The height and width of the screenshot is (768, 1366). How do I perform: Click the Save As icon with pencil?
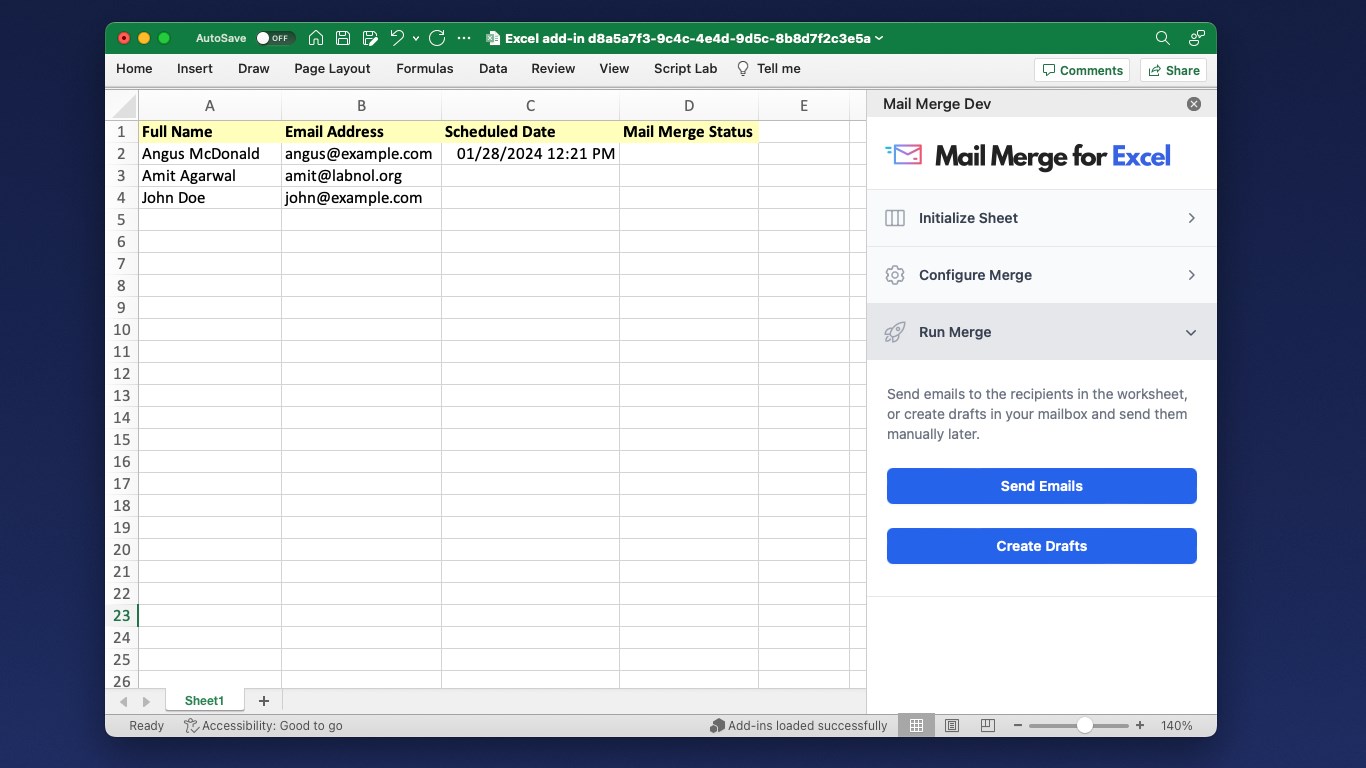point(370,38)
